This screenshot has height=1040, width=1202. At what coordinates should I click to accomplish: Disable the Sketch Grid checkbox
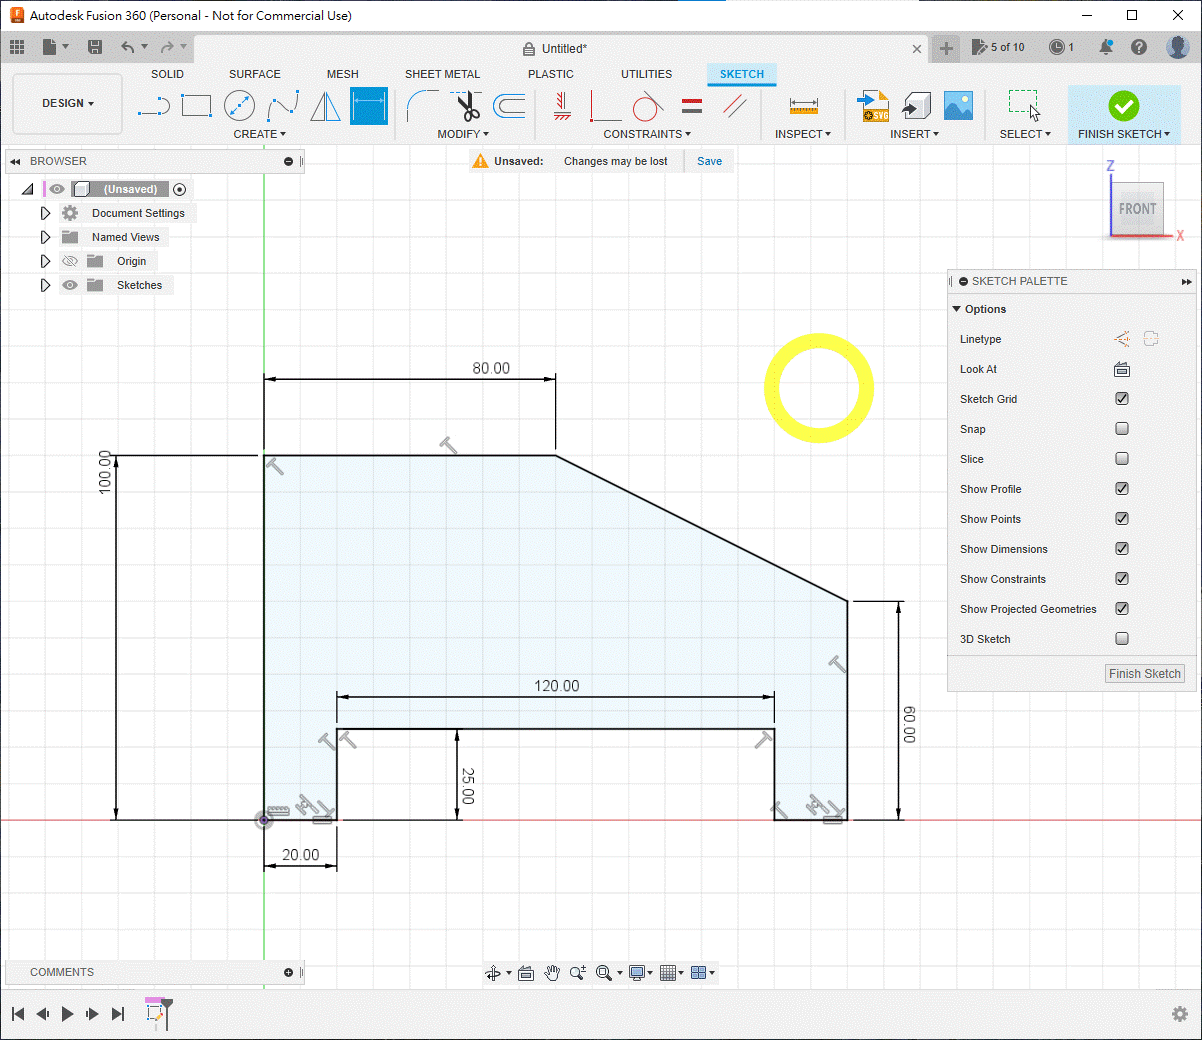tap(1122, 399)
